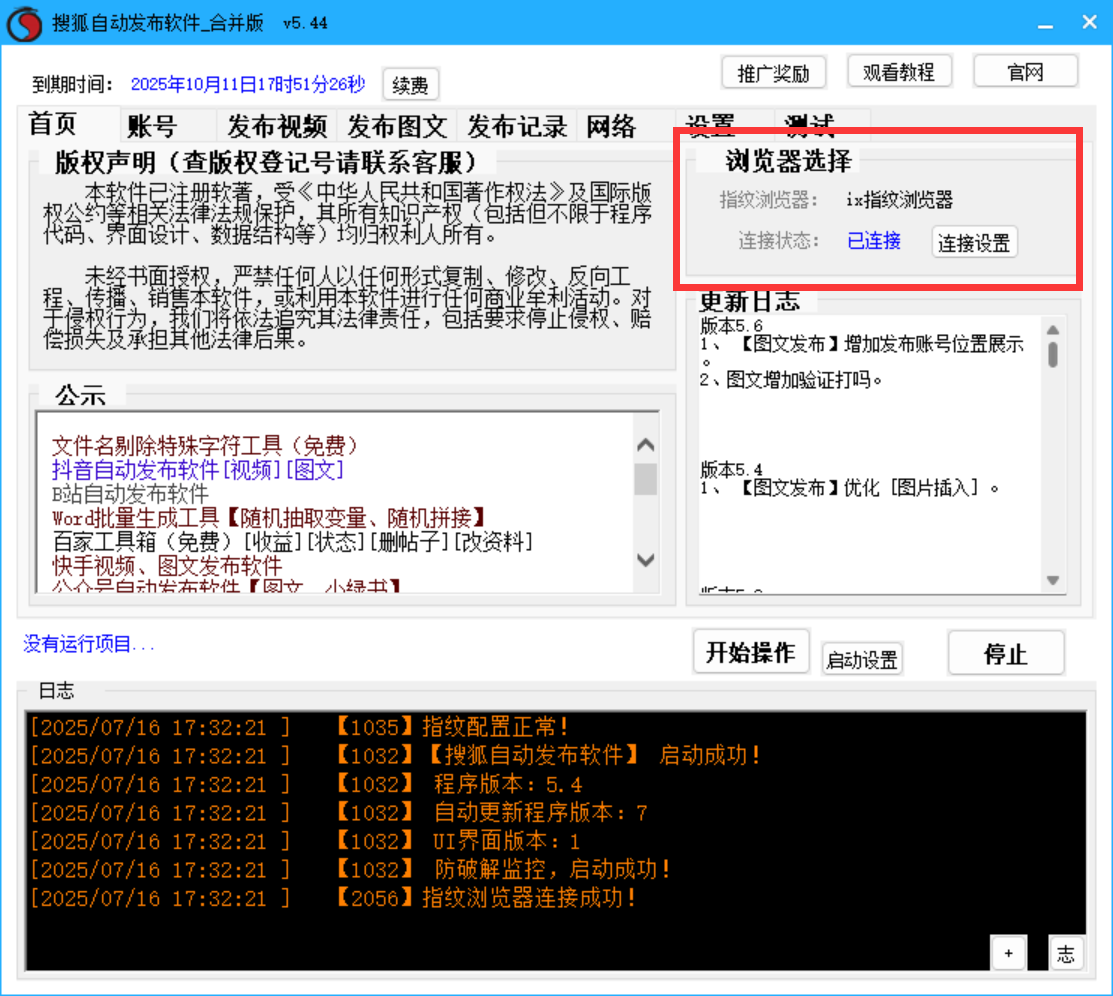Open 启动设置 button
This screenshot has height=996, width=1113.
(862, 660)
